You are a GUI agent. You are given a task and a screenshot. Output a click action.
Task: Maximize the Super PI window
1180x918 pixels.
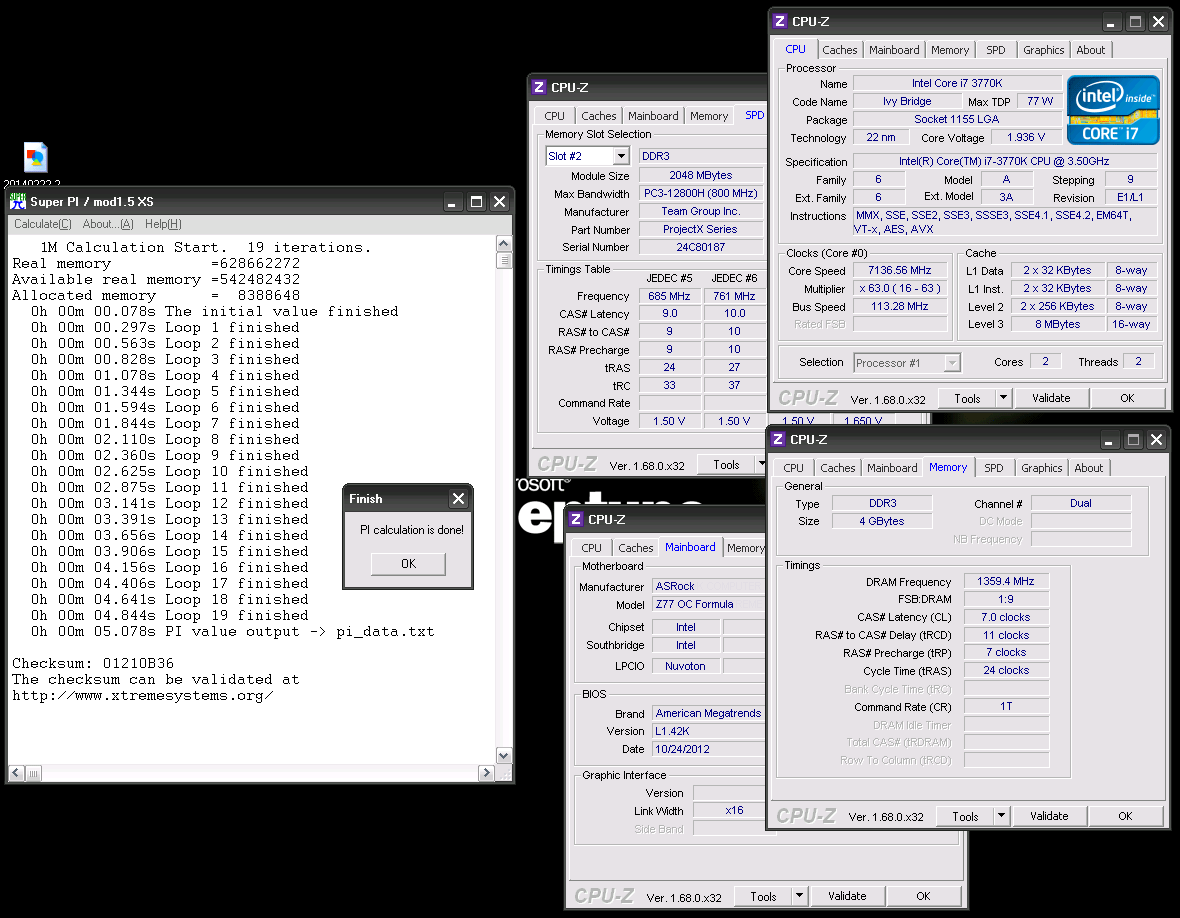[476, 202]
